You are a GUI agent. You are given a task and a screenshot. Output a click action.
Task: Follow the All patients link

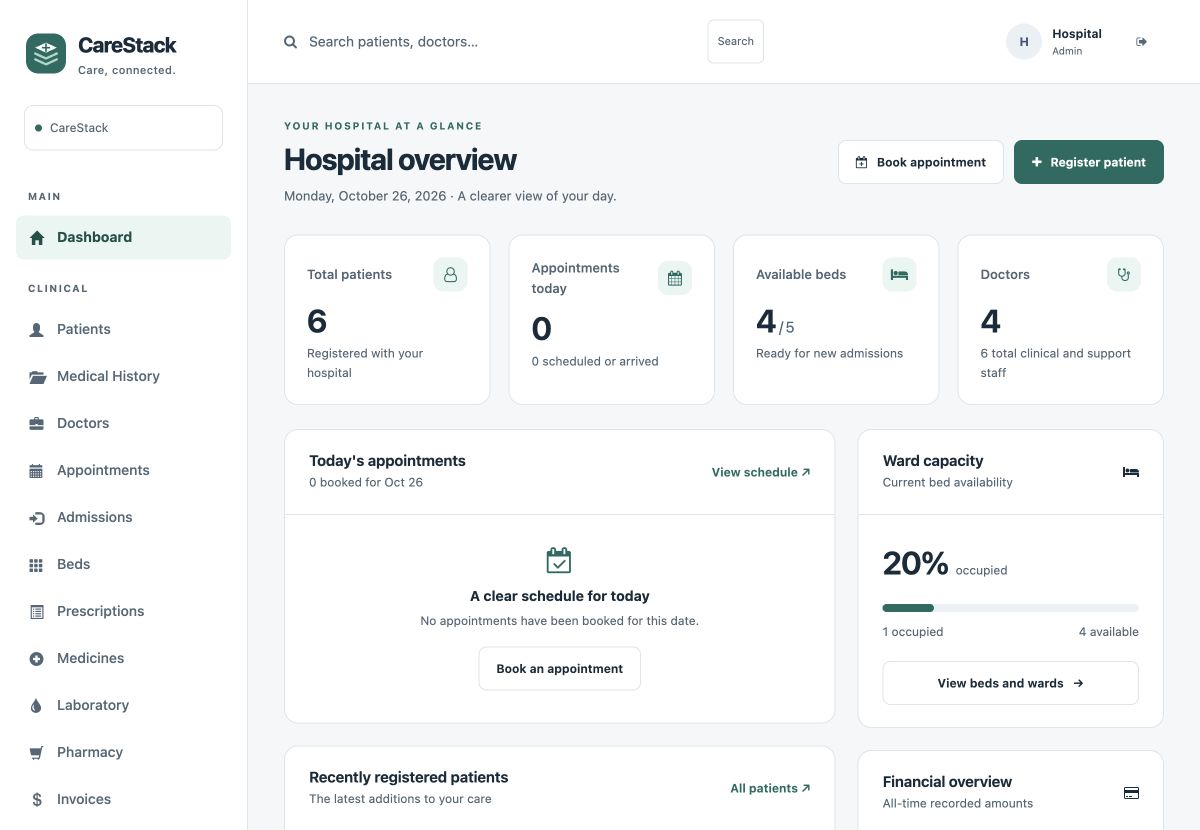click(x=770, y=788)
